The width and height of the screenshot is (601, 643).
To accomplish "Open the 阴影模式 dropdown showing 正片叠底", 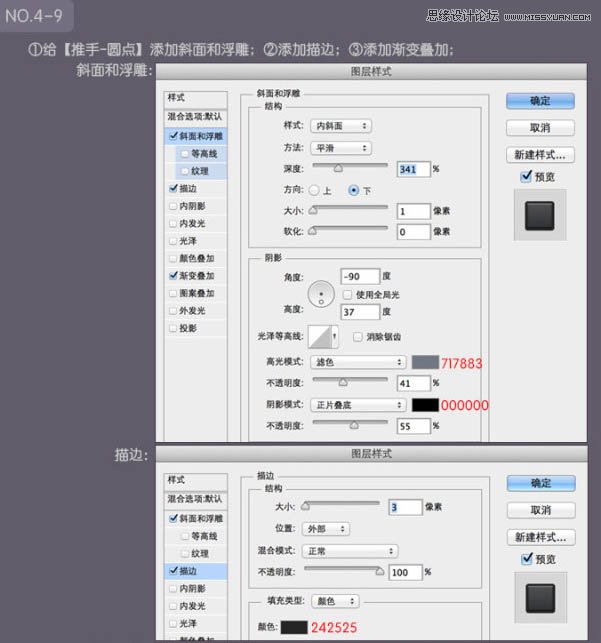I will coord(358,405).
